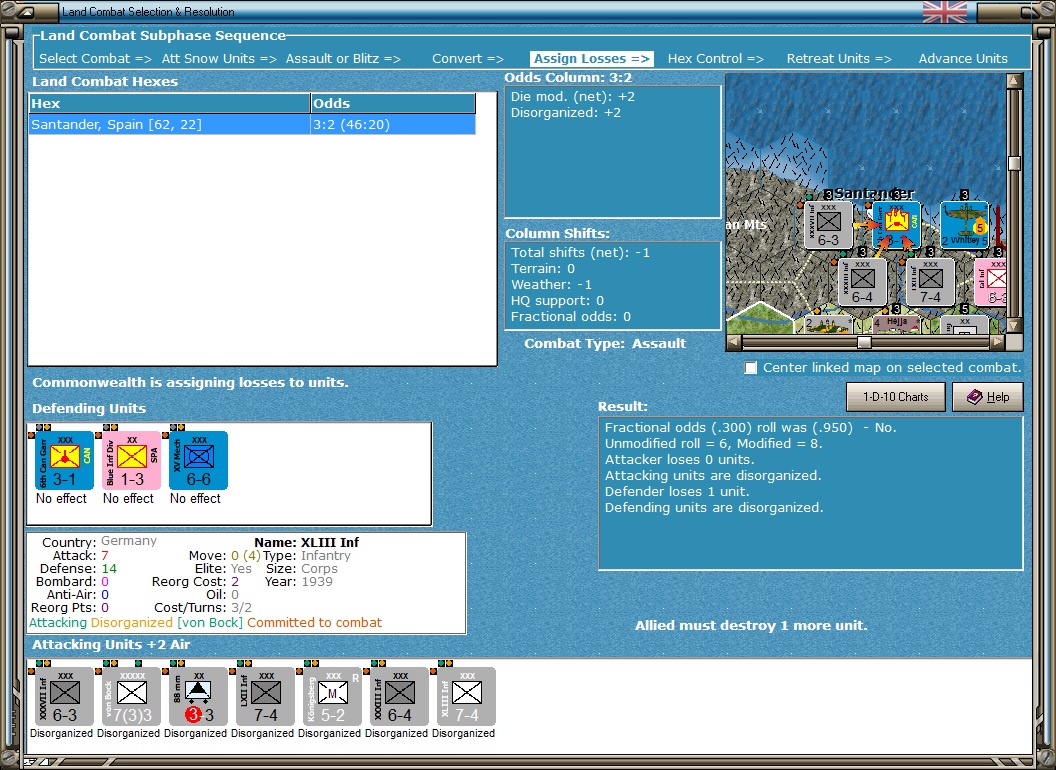Screen dimensions: 1056x770
Task: Click the 6-4 infantry counter on the minimap
Action: [x=862, y=282]
